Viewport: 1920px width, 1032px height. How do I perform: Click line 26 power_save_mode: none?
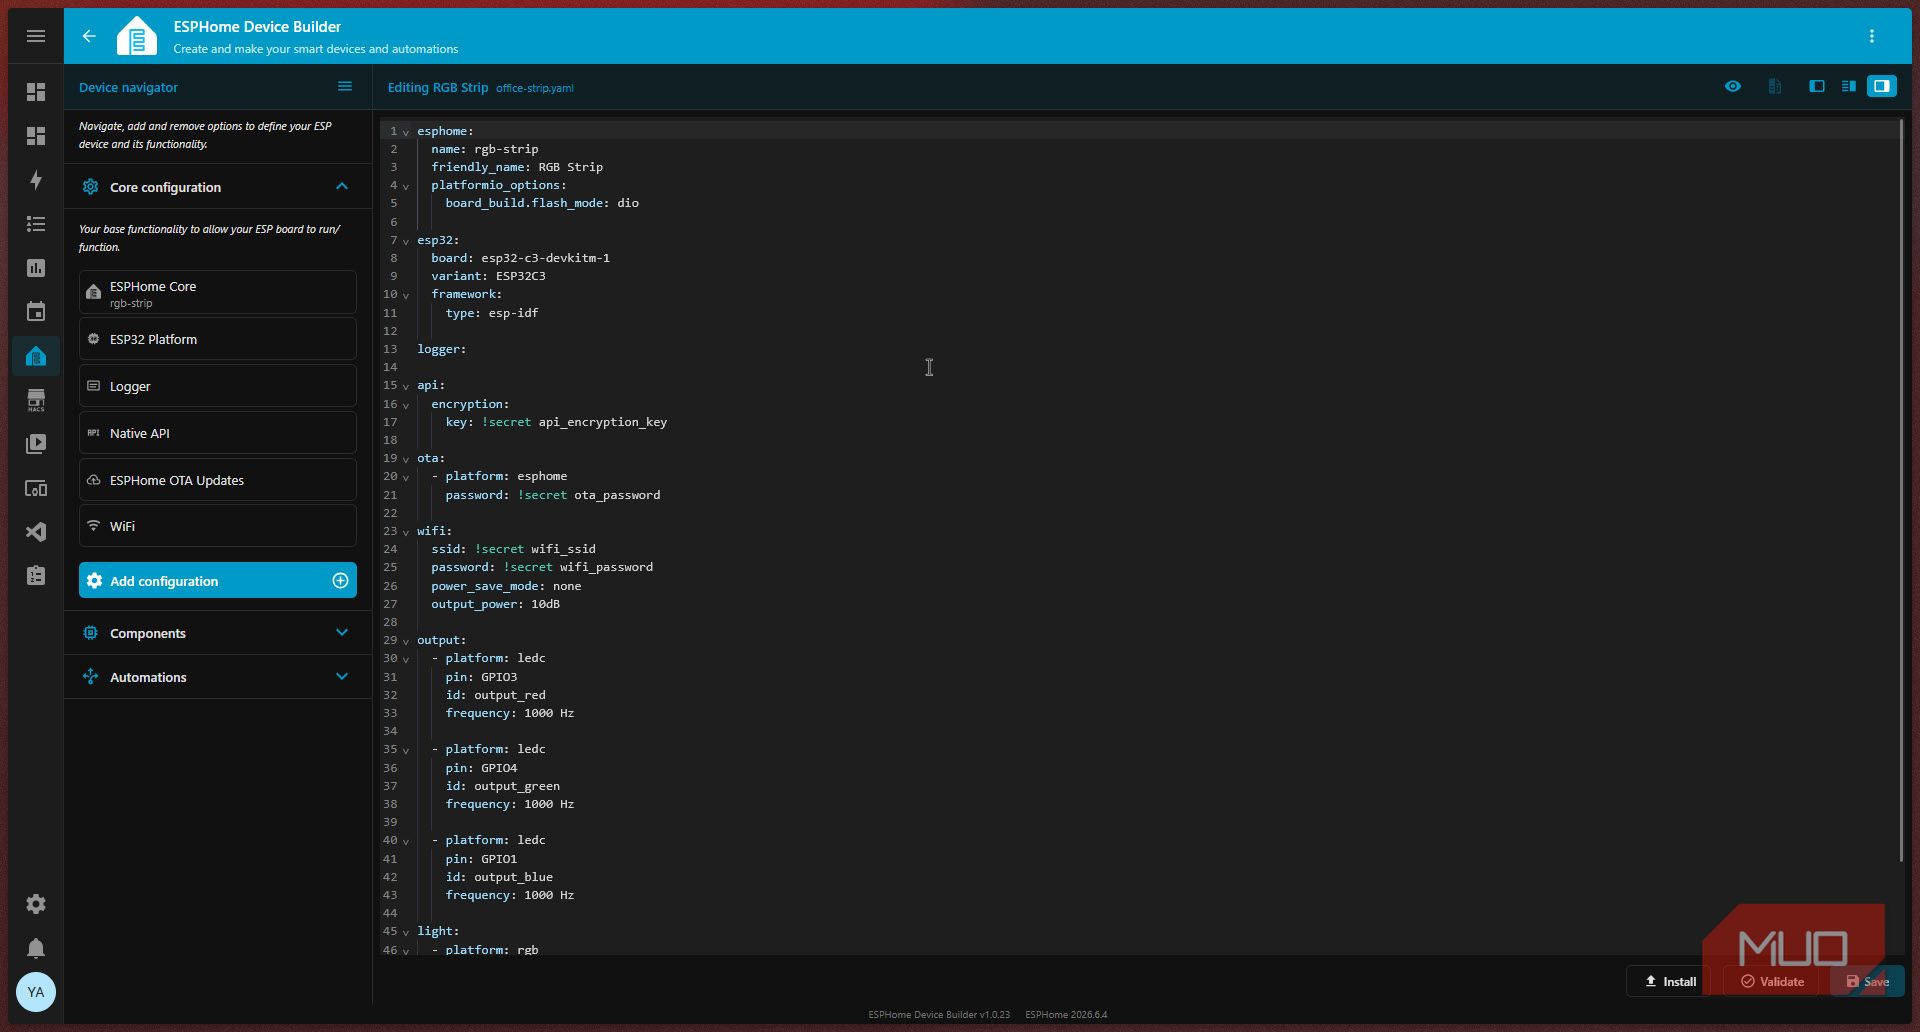coord(506,586)
